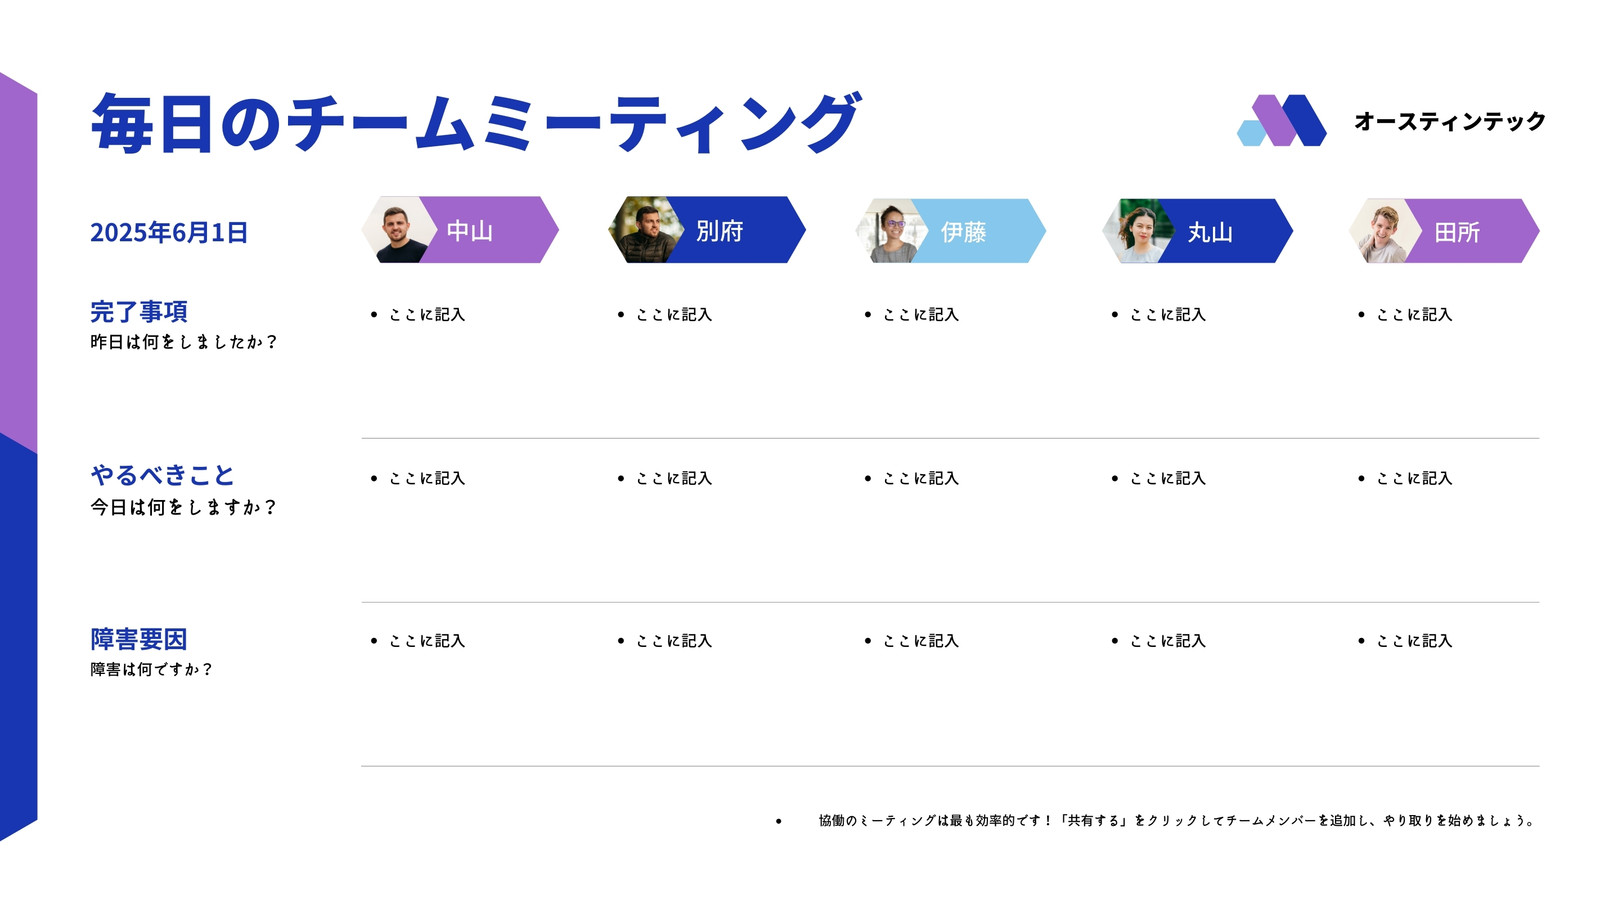Click 伊藤's ここに記入 field under やるべきこと
1600x900 pixels.
click(912, 478)
